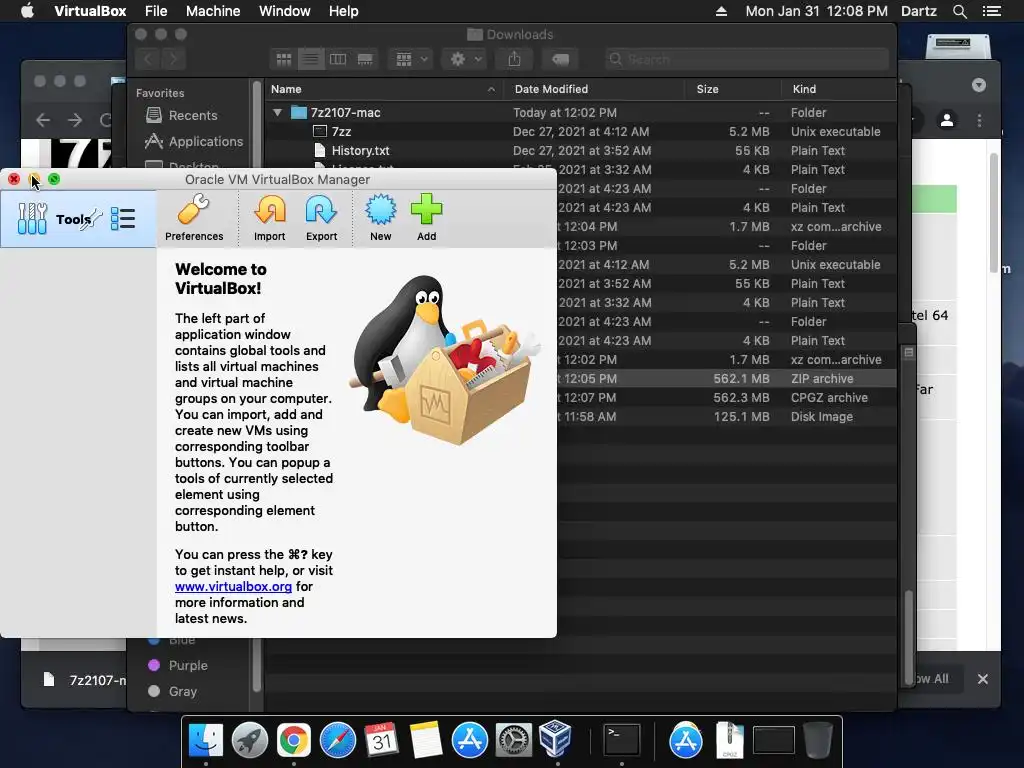
Task: Sort Finder list by Name column
Action: (x=383, y=89)
